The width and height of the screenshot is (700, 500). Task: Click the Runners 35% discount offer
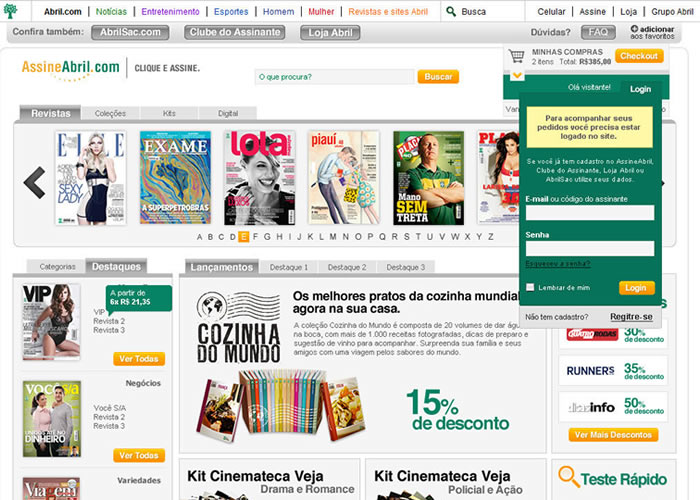pos(613,370)
